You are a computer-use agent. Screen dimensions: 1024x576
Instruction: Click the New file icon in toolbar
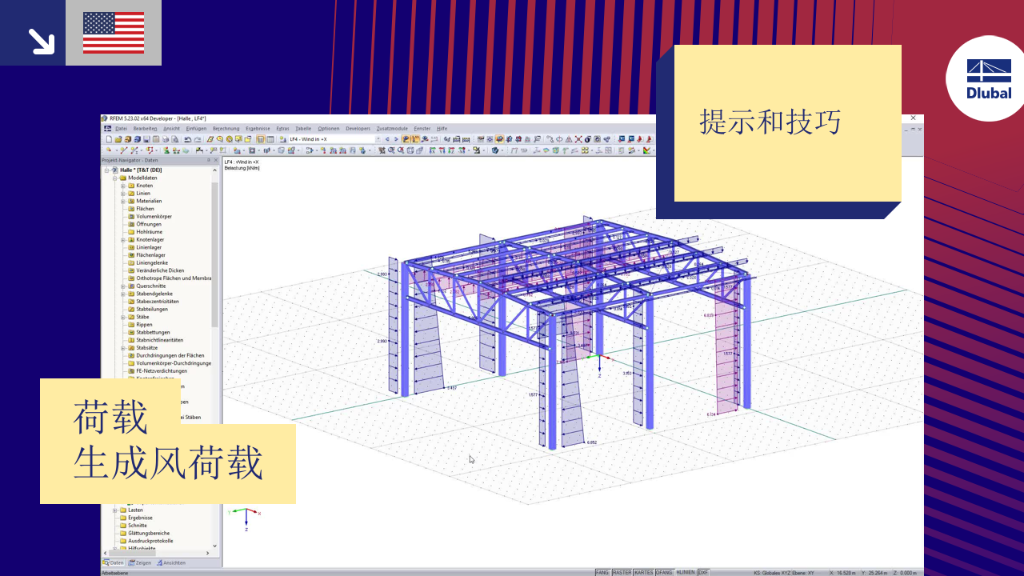click(109, 139)
